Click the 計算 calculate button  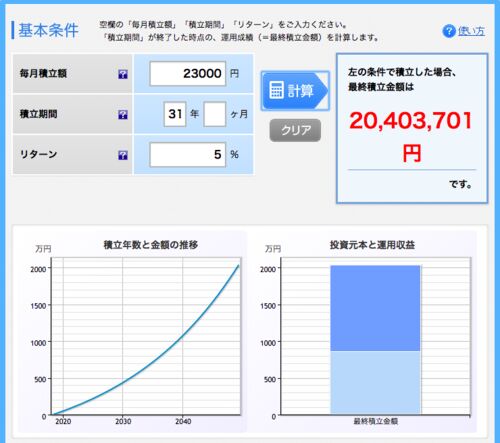click(x=295, y=91)
